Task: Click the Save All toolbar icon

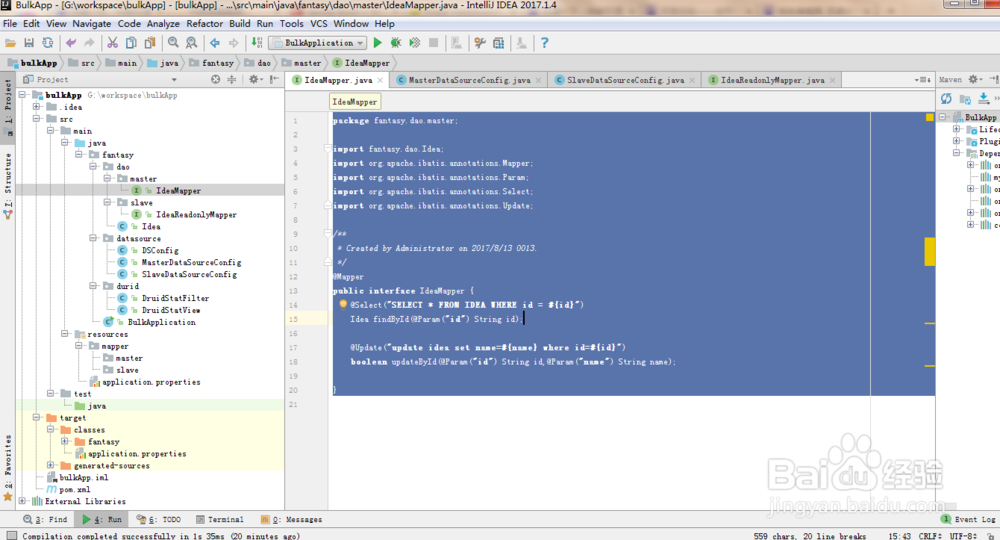Action: tap(29, 43)
